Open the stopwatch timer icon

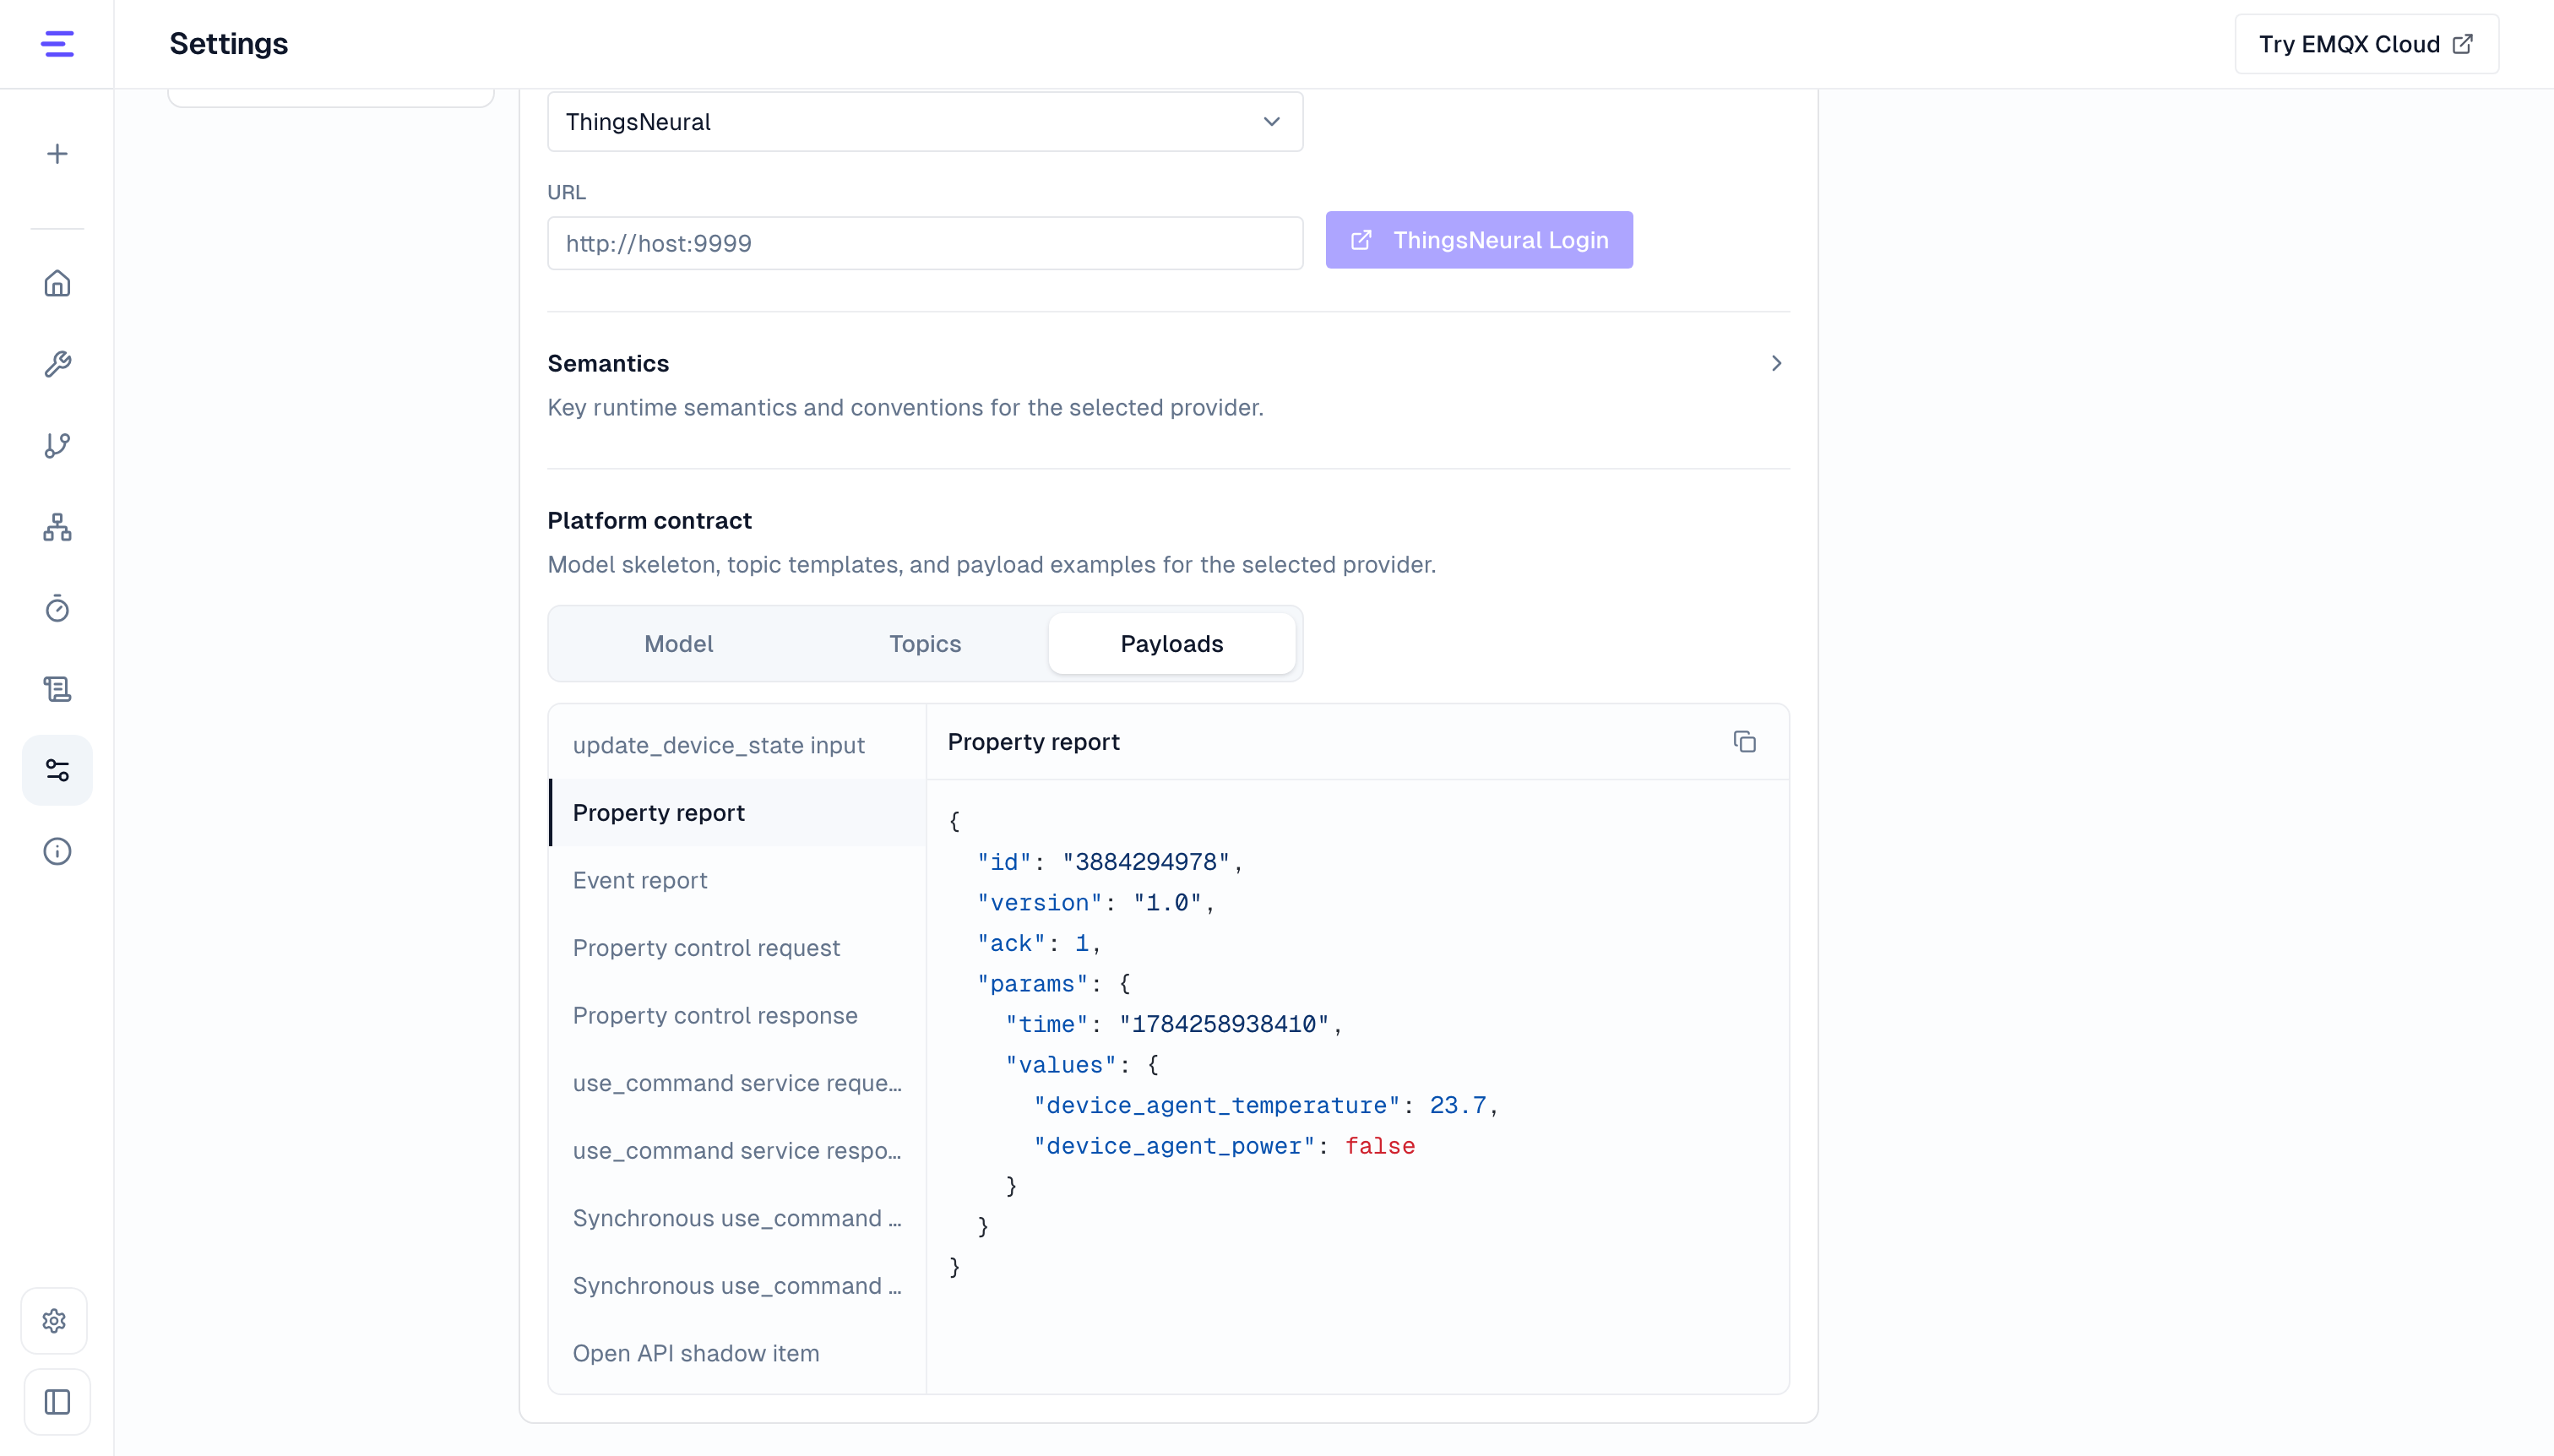tap(57, 608)
